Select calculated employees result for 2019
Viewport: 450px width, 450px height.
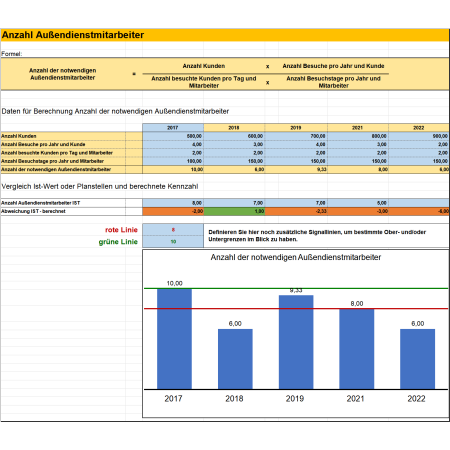click(296, 169)
